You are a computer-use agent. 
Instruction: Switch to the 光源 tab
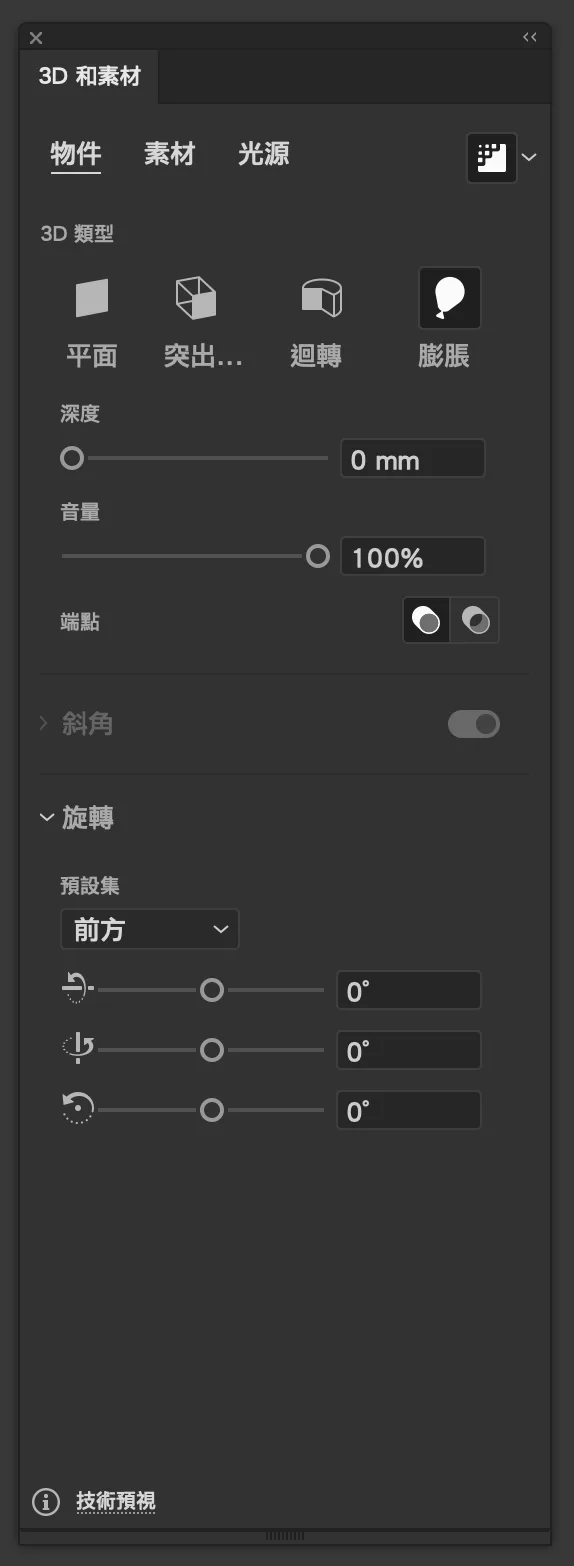coord(264,154)
